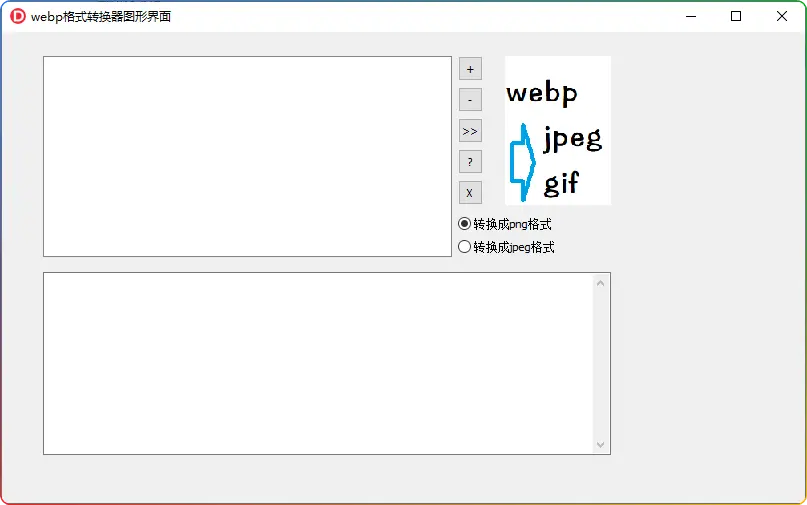Click the "jpeg" text in the logo image
This screenshot has width=807, height=505.
(572, 138)
